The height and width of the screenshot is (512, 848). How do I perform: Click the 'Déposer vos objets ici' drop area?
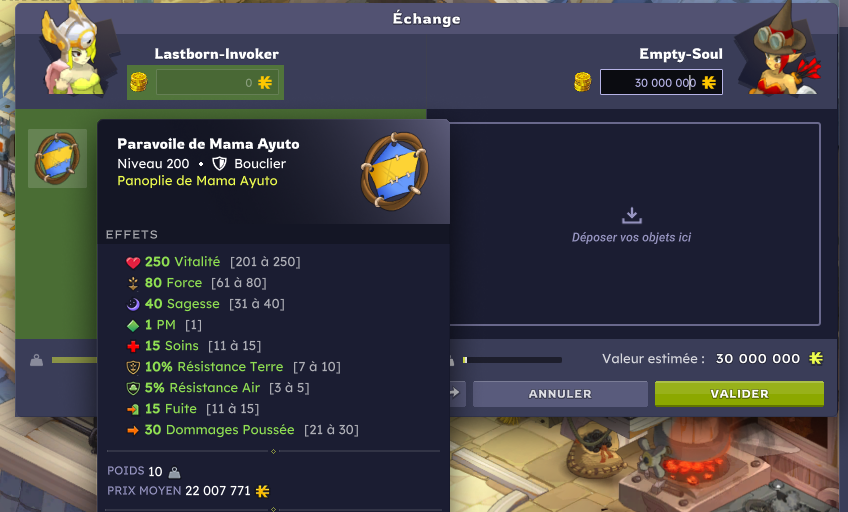click(x=634, y=224)
